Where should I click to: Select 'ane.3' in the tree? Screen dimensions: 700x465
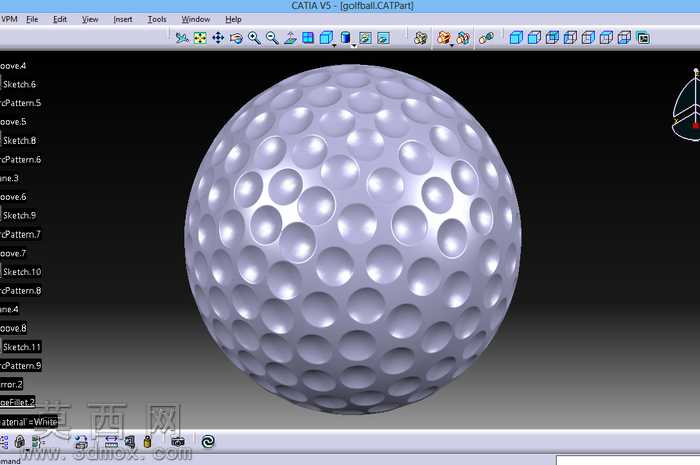tap(10, 178)
